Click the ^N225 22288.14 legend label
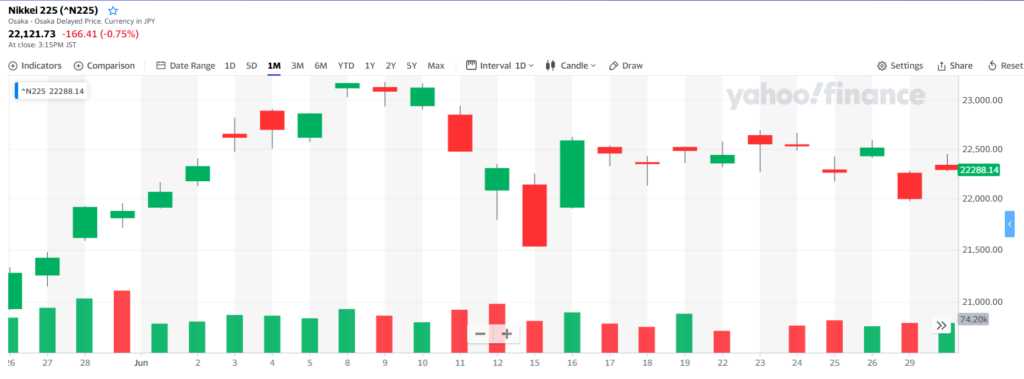Image resolution: width=1024 pixels, height=379 pixels. 52,91
